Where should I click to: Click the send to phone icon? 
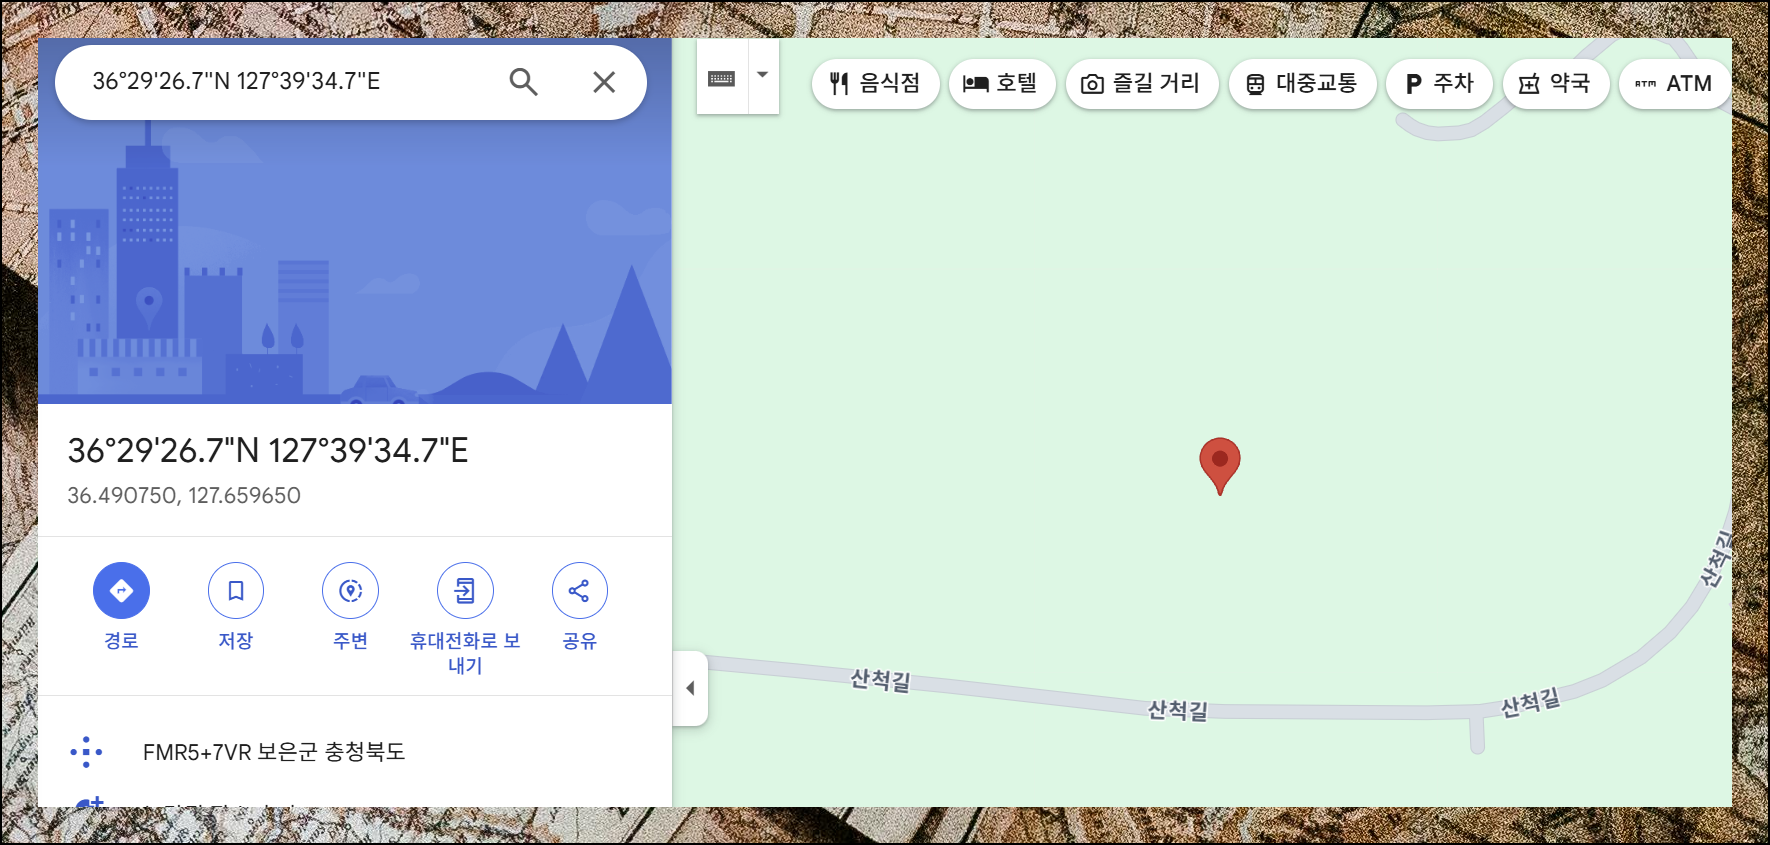click(x=465, y=591)
